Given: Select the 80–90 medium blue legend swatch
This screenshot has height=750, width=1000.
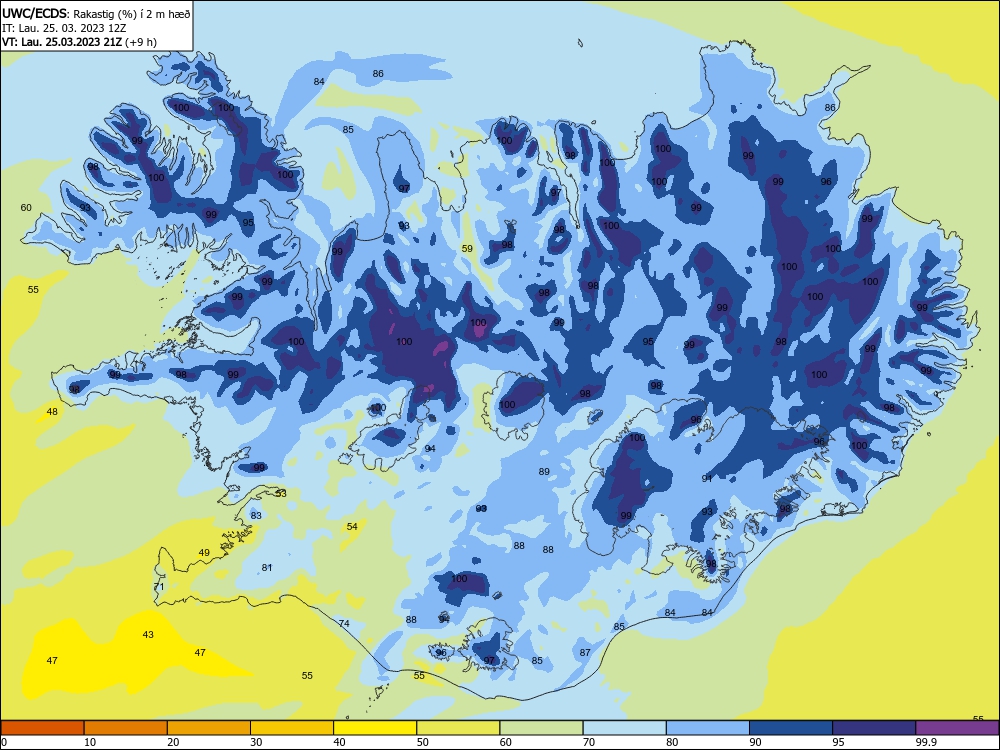Looking at the screenshot, I should tap(708, 728).
